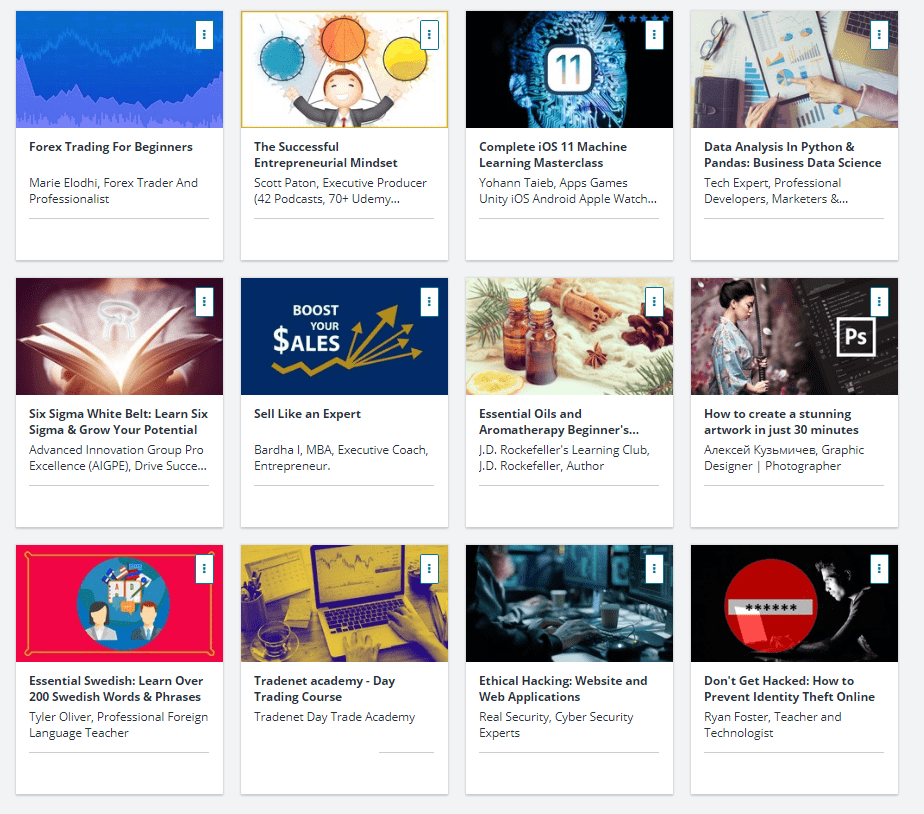This screenshot has height=814, width=924.
Task: Open options menu on stunning artwork Photoshop card
Action: (879, 302)
